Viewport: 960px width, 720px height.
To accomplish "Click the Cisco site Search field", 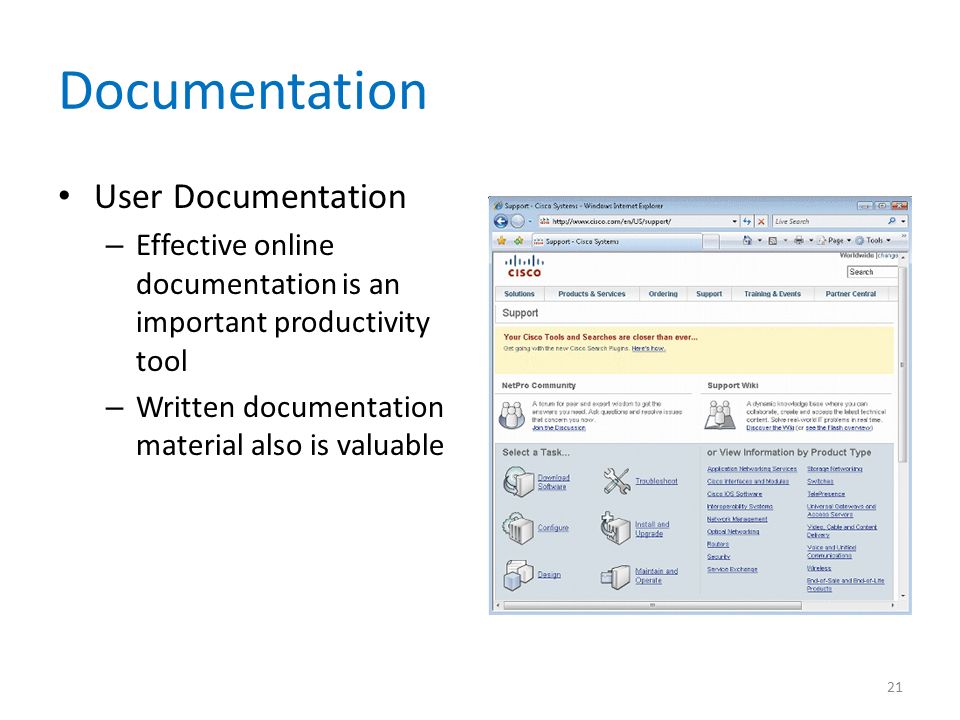I will tap(872, 272).
